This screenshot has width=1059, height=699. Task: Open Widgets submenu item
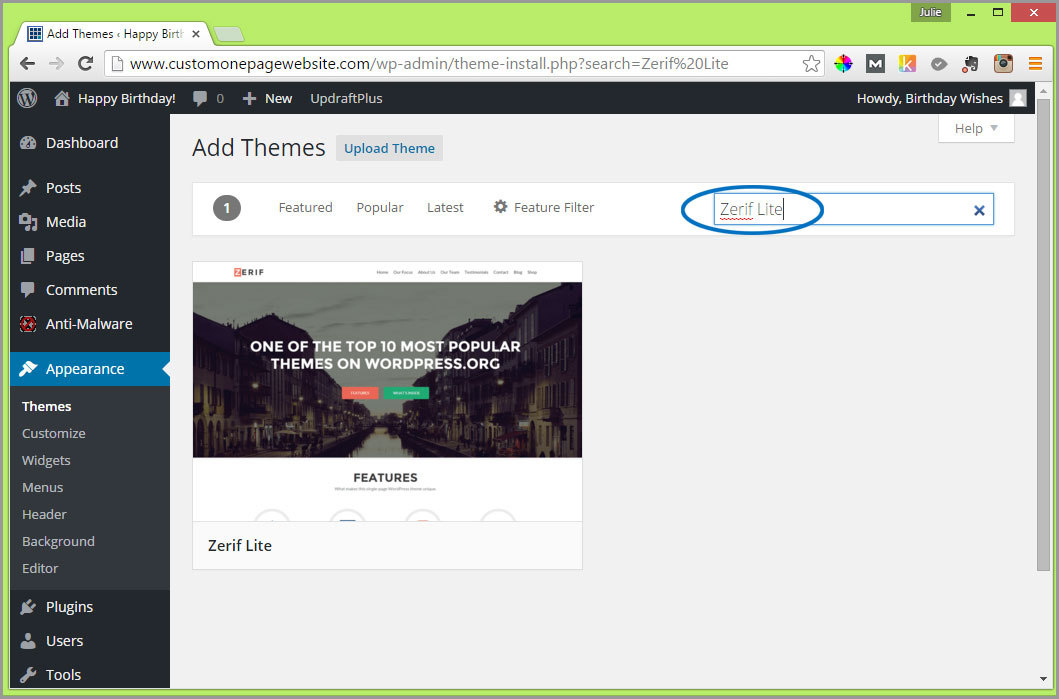coord(46,460)
